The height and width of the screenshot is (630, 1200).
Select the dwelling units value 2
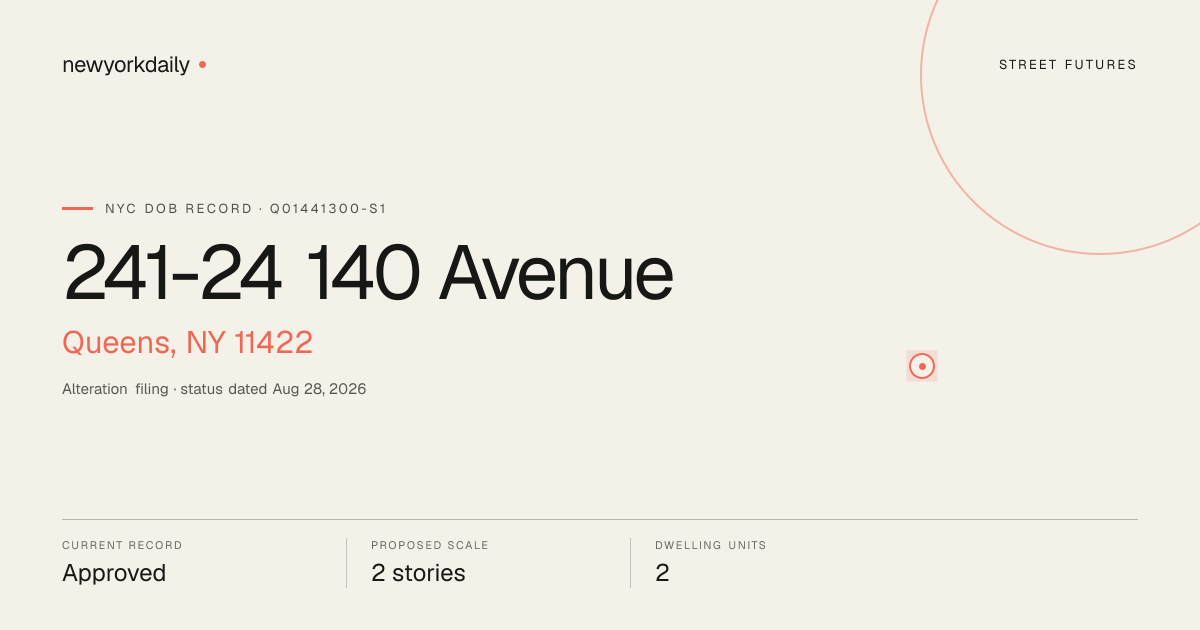pyautogui.click(x=662, y=573)
